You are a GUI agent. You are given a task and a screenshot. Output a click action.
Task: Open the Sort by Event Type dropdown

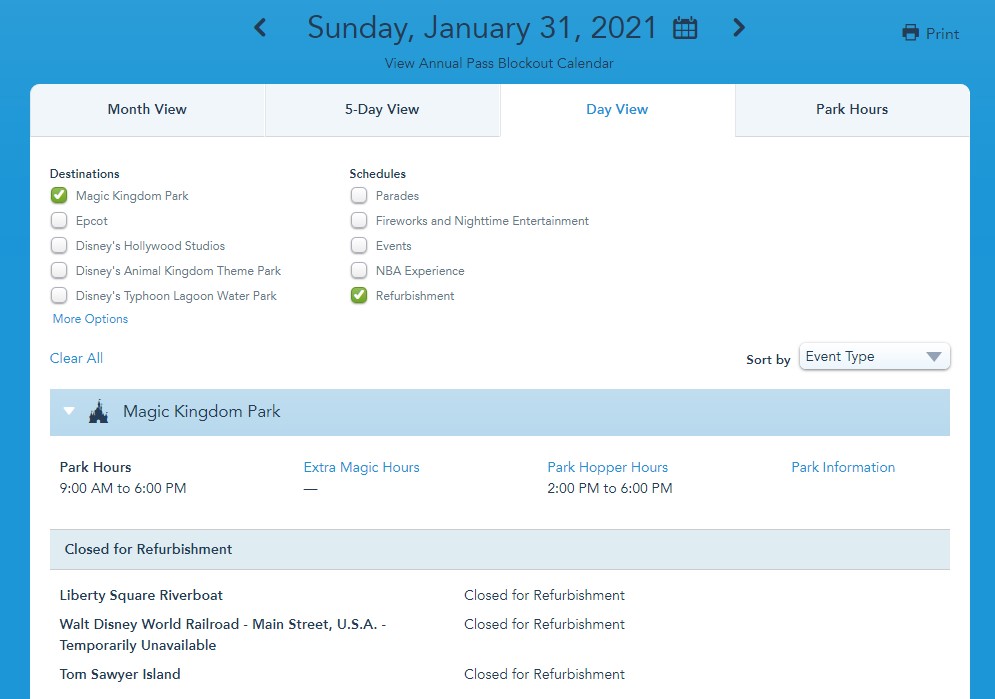pos(874,357)
